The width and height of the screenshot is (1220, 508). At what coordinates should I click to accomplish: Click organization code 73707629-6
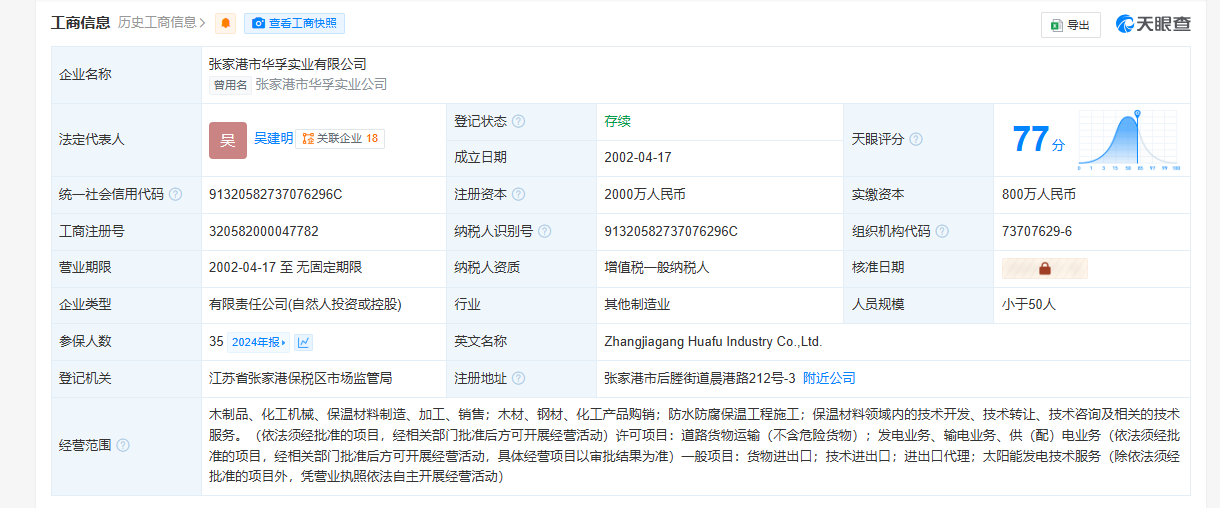click(x=1037, y=231)
